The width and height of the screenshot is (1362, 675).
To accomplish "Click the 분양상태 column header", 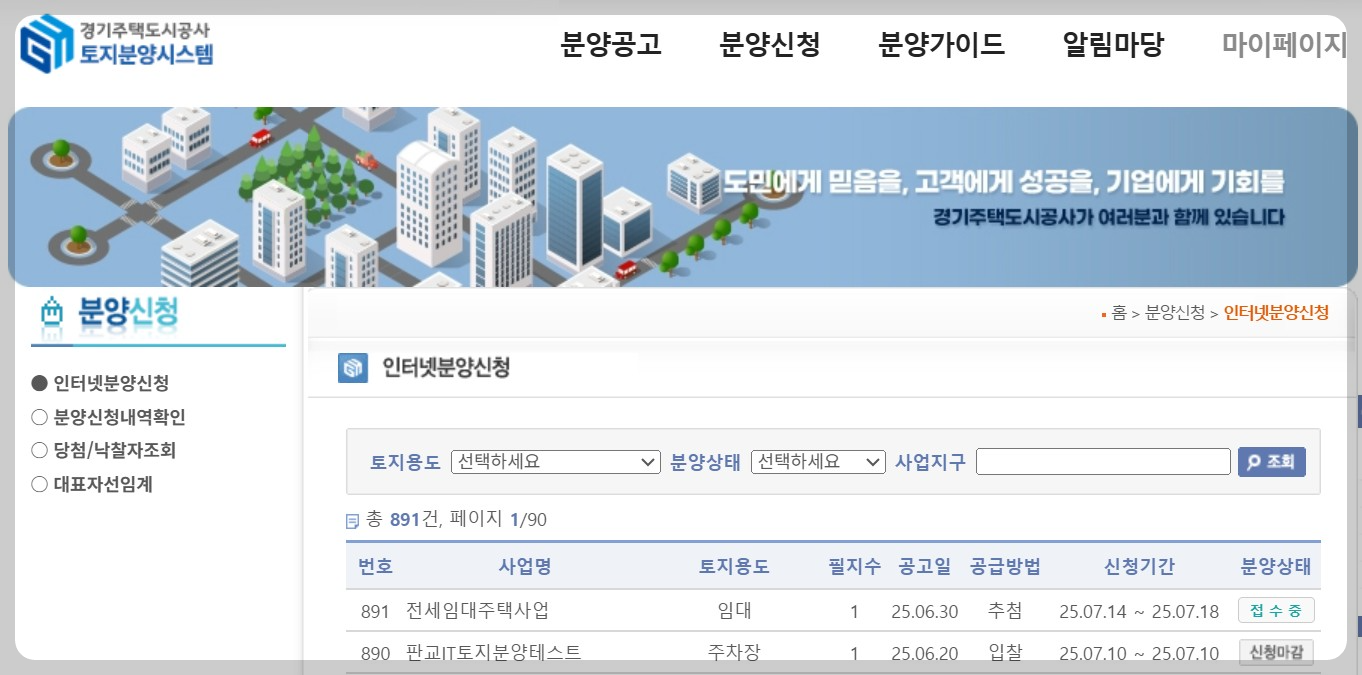I will point(1276,567).
